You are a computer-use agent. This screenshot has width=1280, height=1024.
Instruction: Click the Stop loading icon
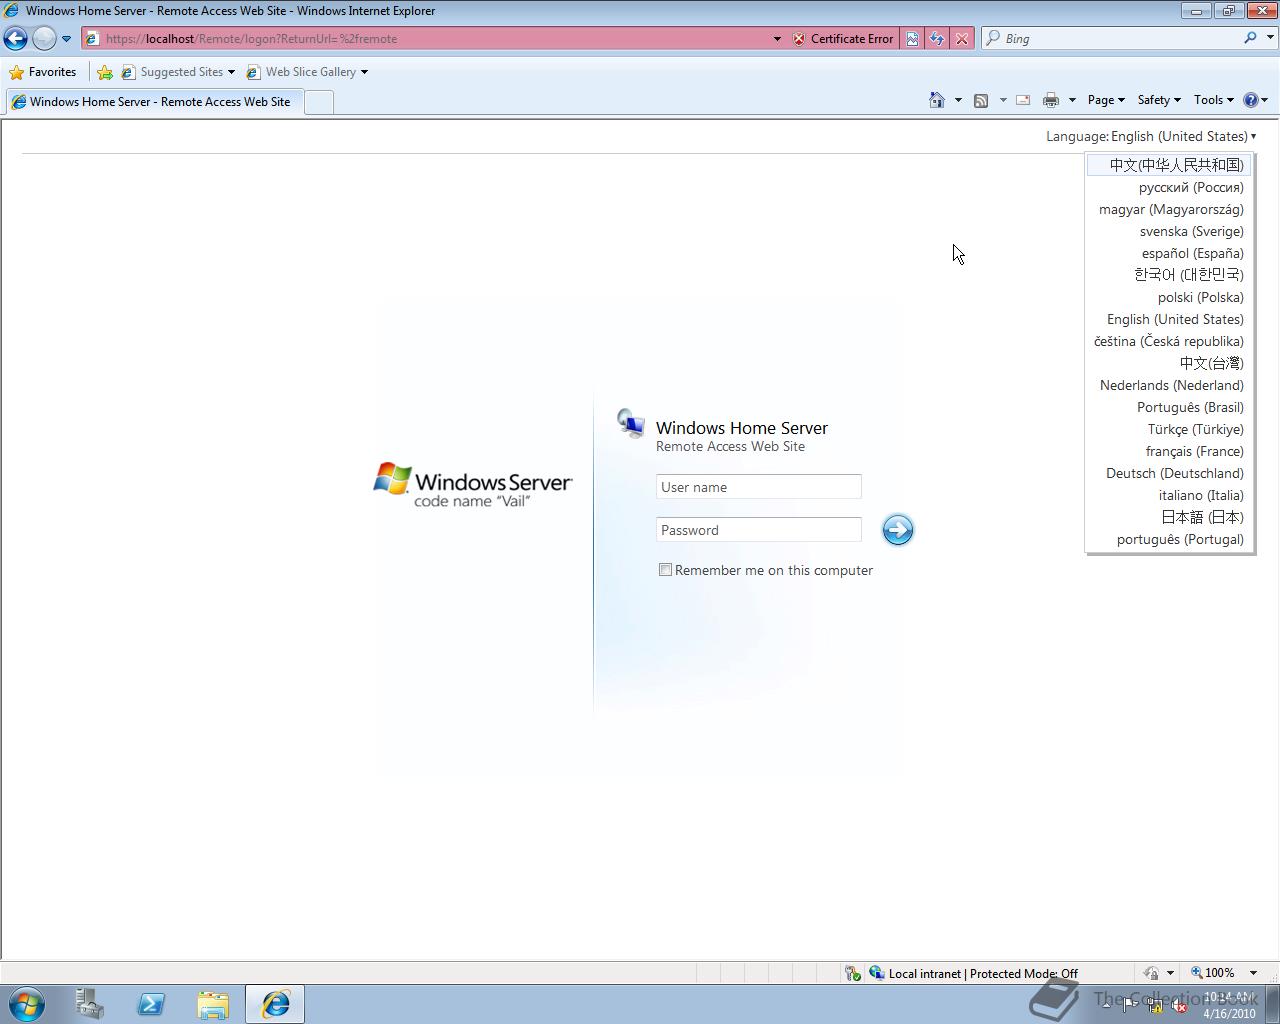962,39
